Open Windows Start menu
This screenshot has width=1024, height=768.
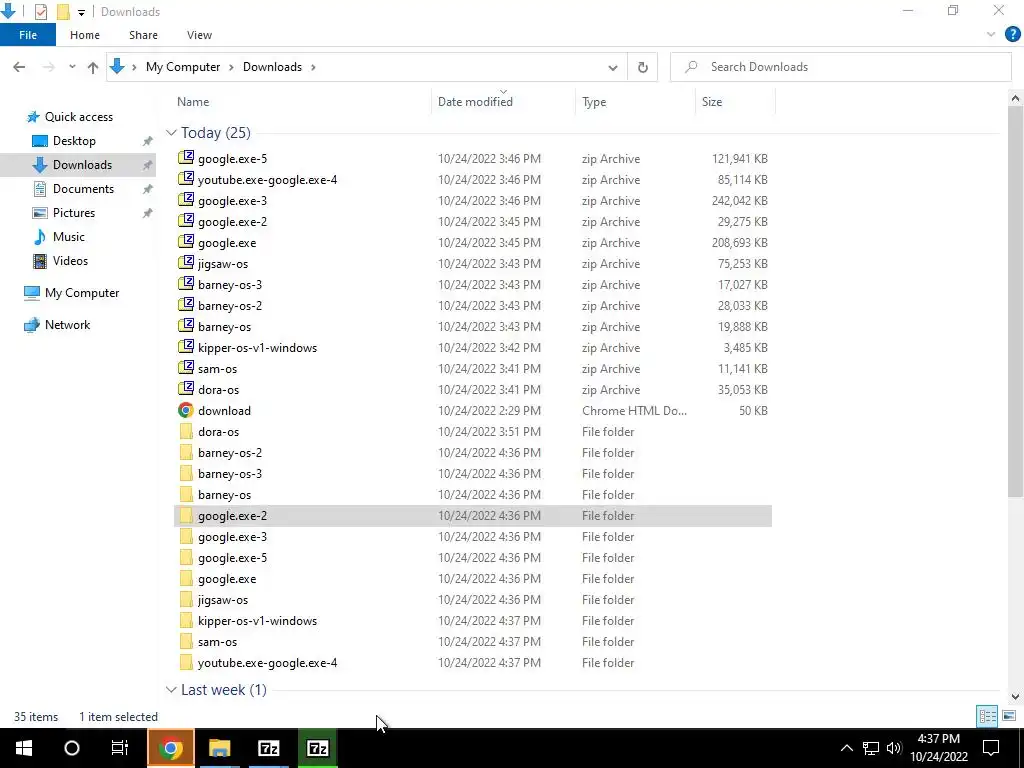24,748
